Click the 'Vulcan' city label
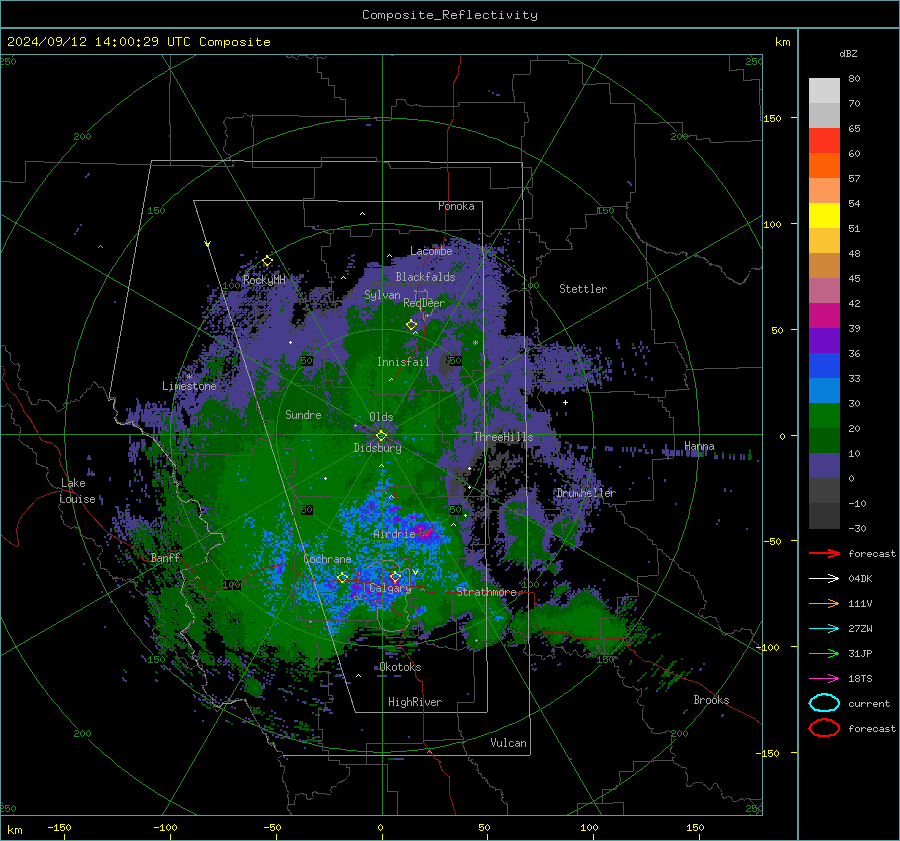This screenshot has height=841, width=900. [509, 743]
